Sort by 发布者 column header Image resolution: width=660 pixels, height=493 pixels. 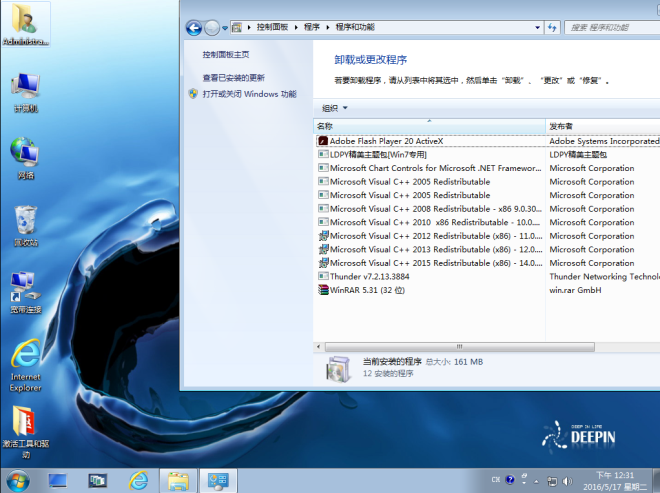pyautogui.click(x=603, y=126)
